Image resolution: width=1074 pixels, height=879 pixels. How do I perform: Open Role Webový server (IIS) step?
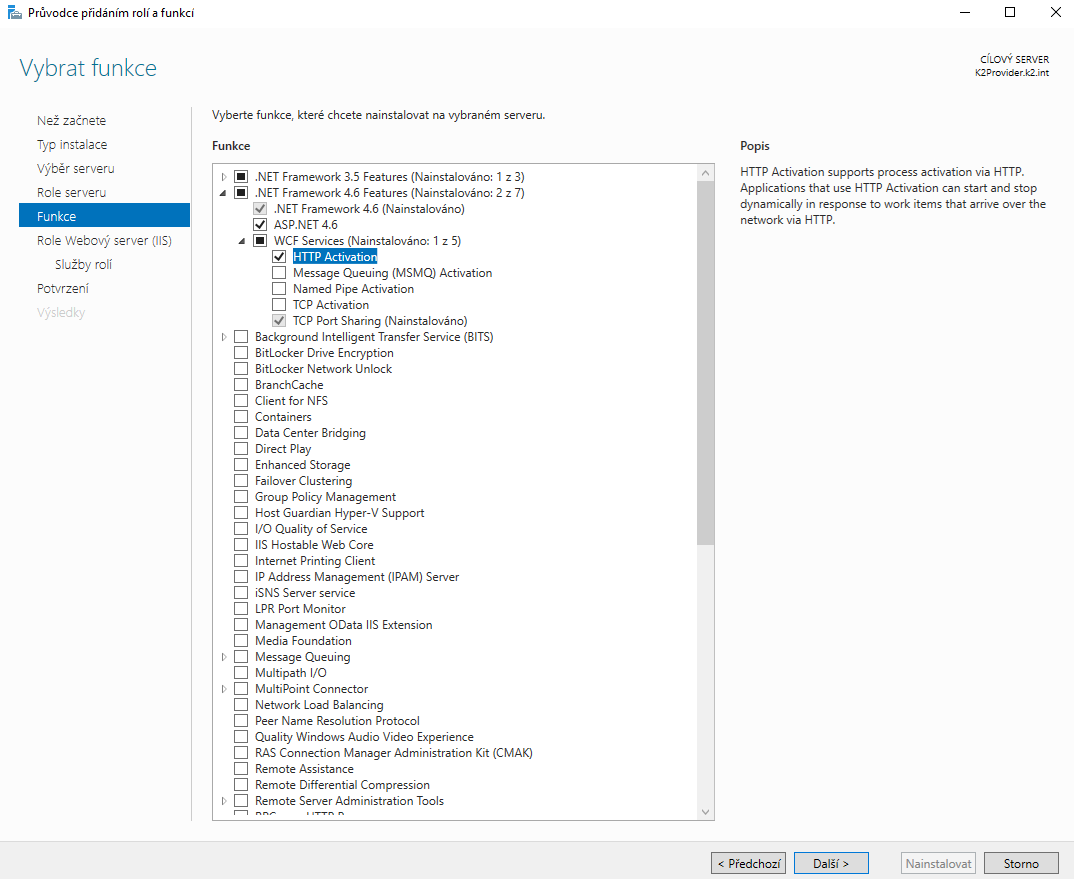[104, 240]
